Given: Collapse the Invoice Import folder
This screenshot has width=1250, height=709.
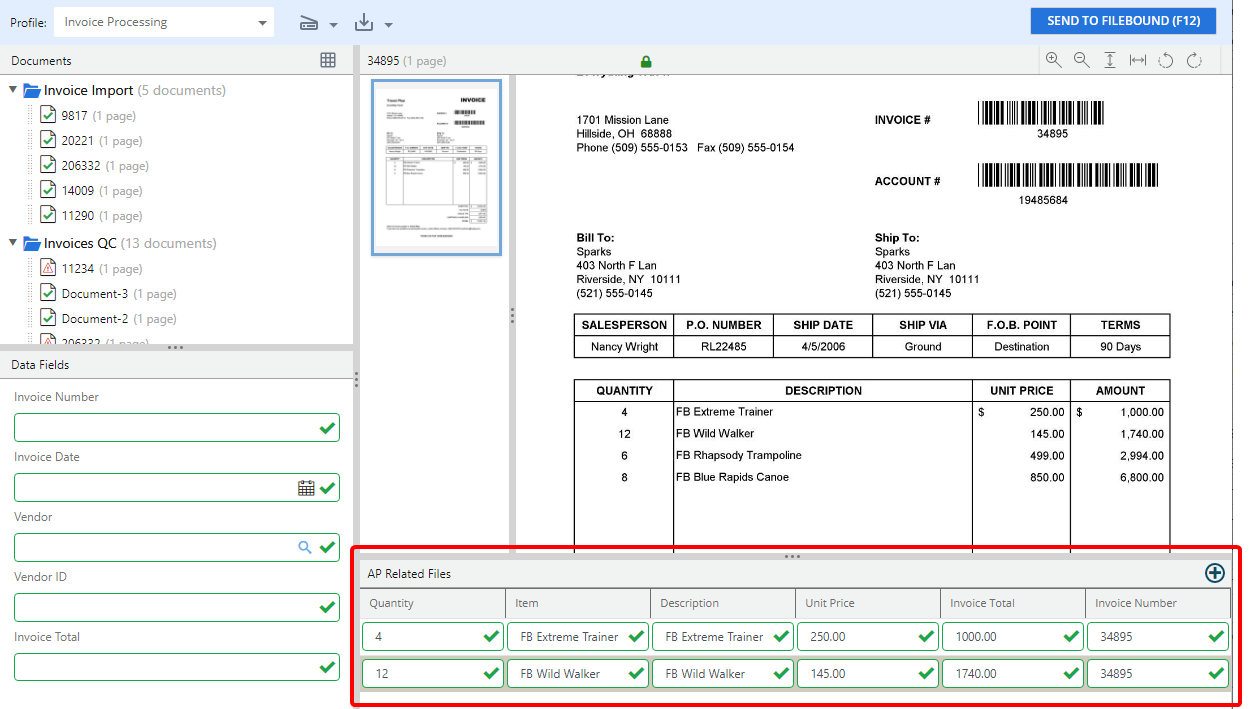Looking at the screenshot, I should (x=13, y=90).
